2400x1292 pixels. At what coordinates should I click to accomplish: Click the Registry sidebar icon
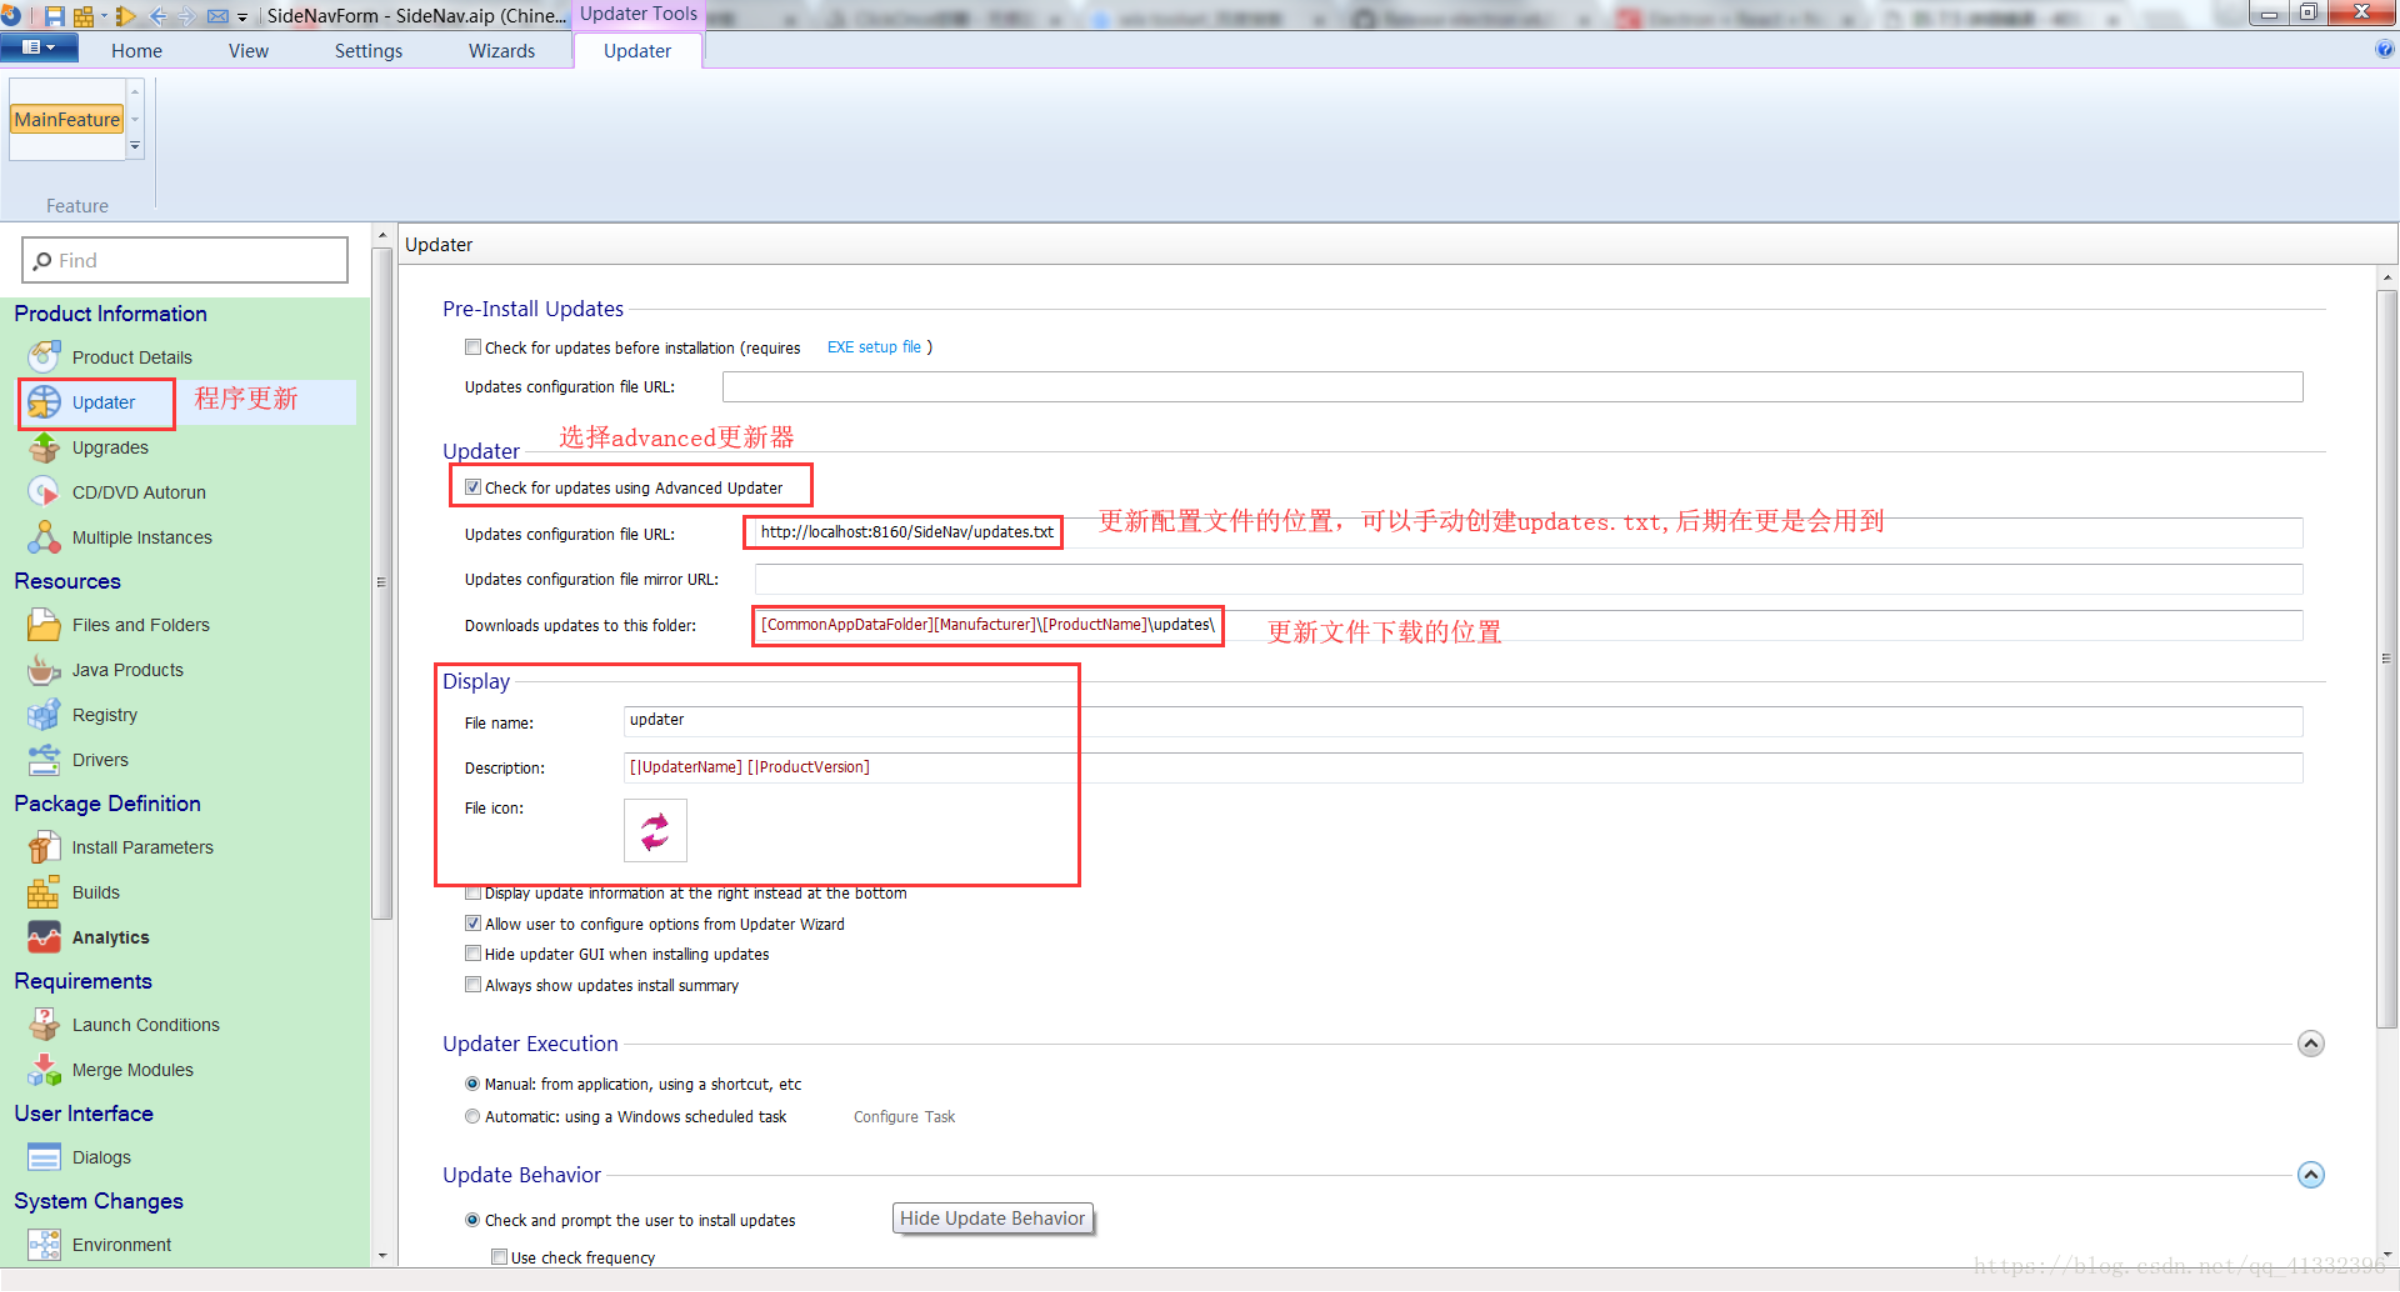pyautogui.click(x=44, y=715)
